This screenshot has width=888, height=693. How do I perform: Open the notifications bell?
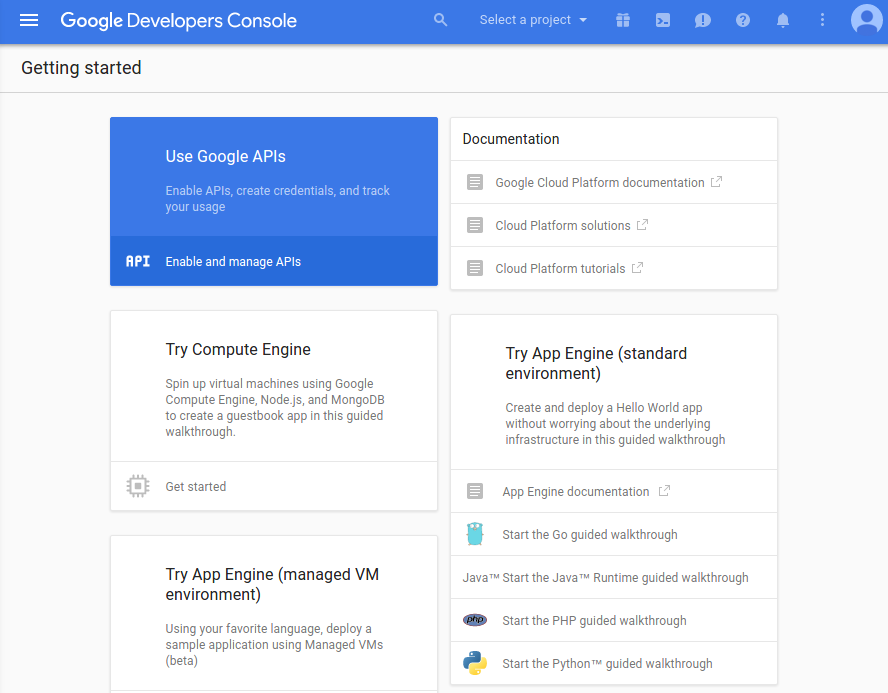tap(783, 20)
